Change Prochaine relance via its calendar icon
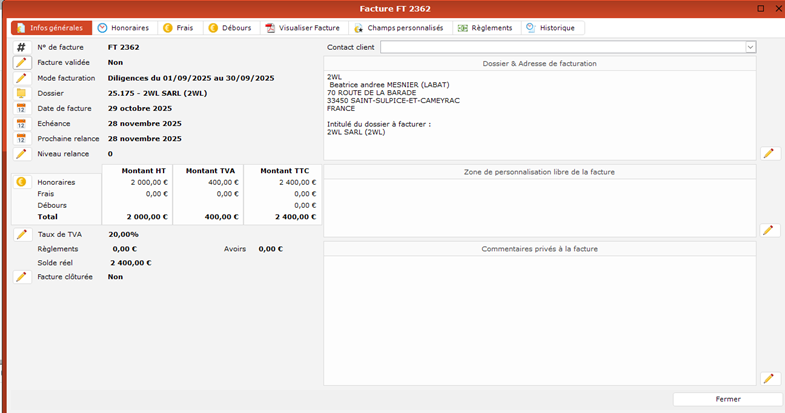The height and width of the screenshot is (413, 785). pos(21,139)
